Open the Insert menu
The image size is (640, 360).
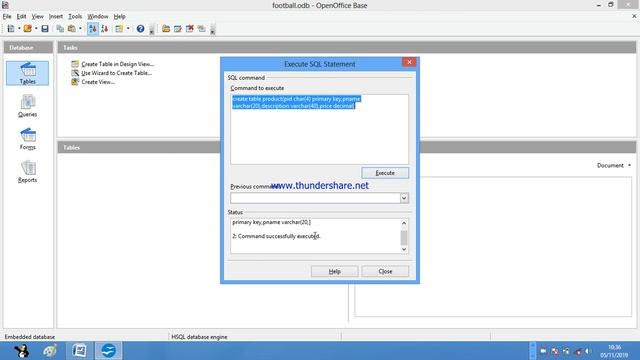(56, 16)
